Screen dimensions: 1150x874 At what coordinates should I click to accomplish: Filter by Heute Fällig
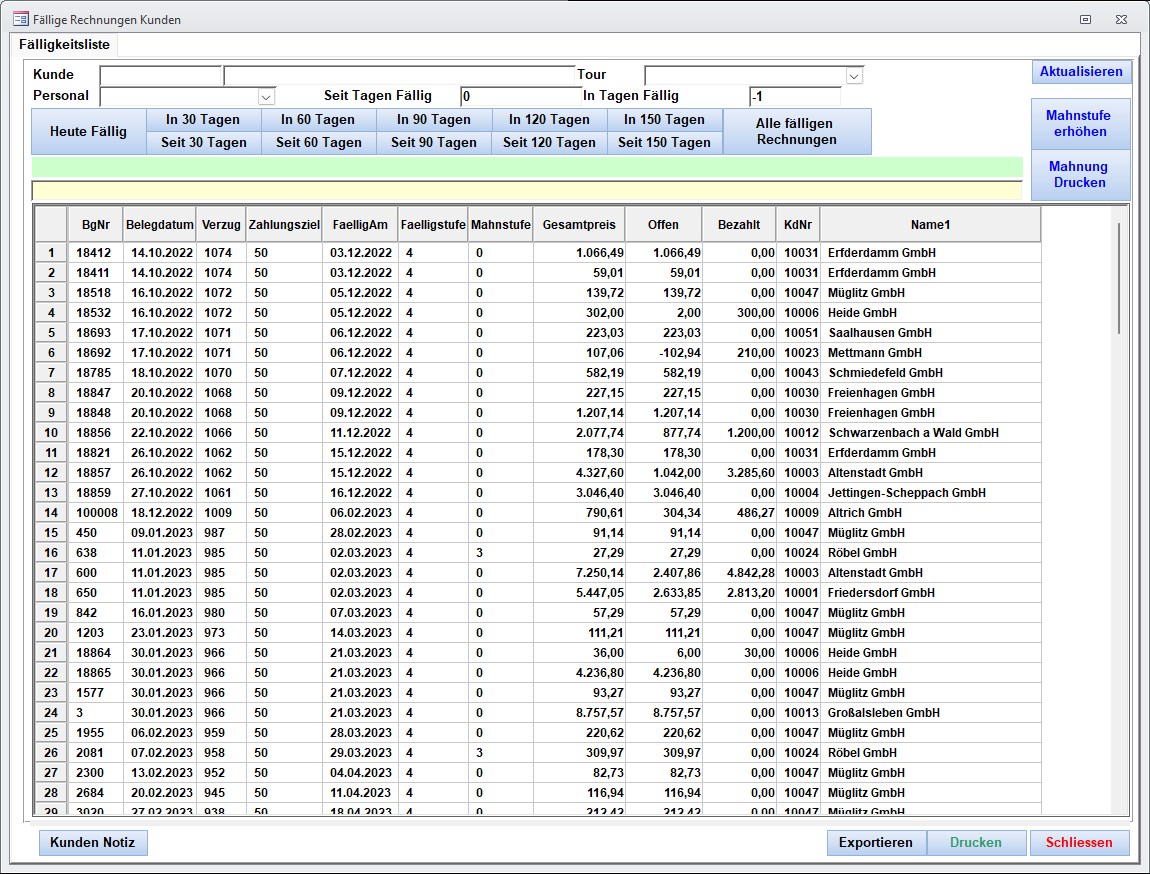(x=88, y=131)
